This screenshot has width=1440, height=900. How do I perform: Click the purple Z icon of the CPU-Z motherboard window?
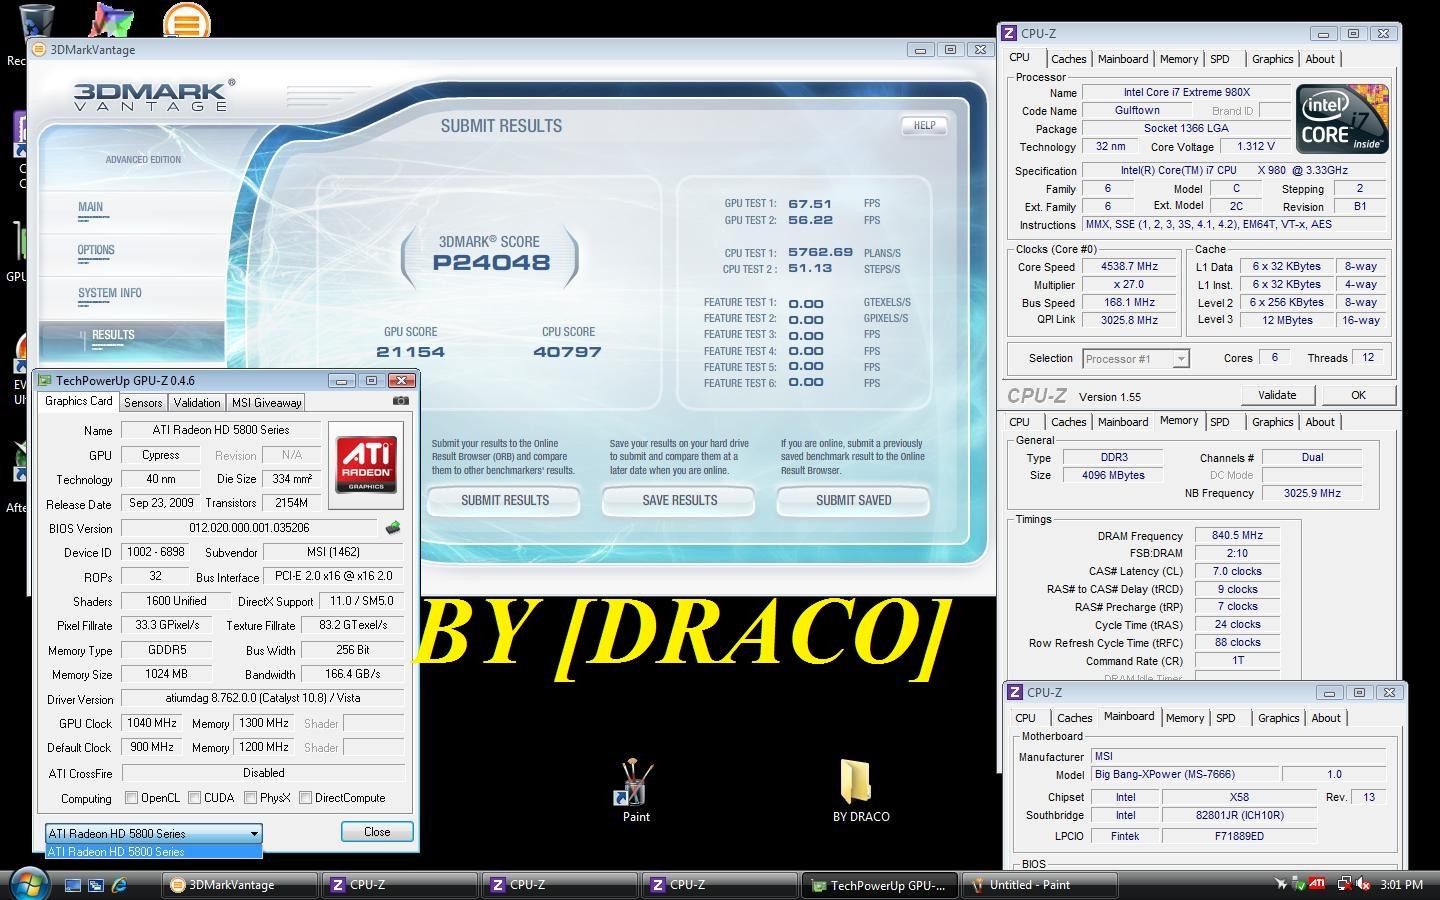pos(1015,692)
